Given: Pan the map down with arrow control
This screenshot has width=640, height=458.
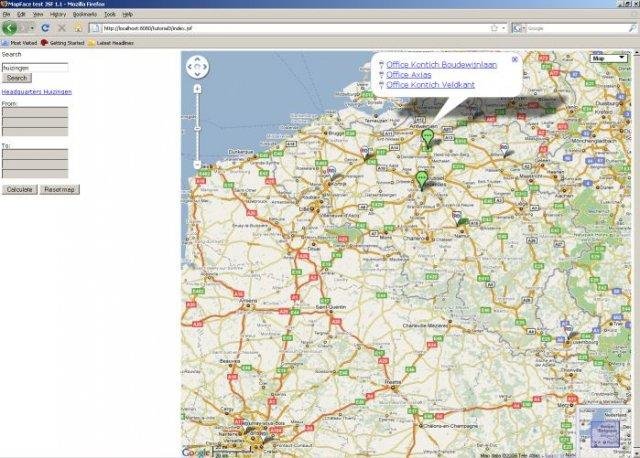Looking at the screenshot, I should 198,74.
